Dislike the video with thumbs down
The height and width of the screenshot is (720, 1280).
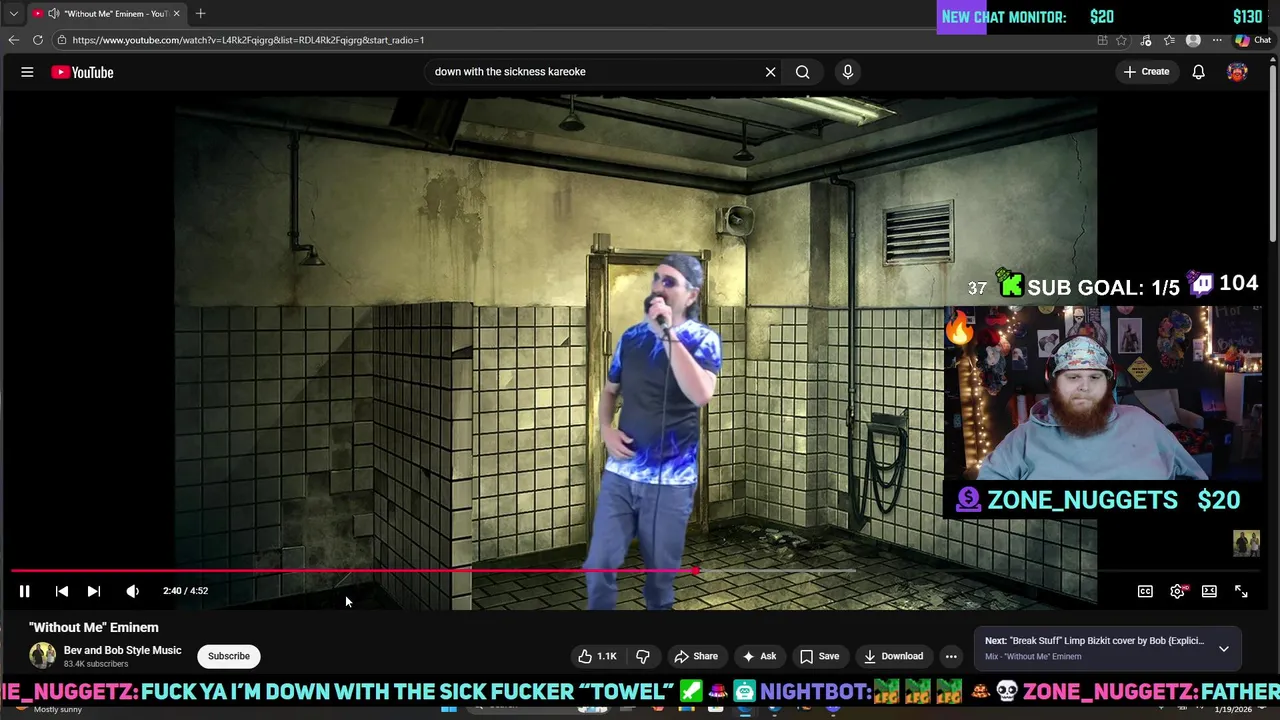pyautogui.click(x=643, y=656)
